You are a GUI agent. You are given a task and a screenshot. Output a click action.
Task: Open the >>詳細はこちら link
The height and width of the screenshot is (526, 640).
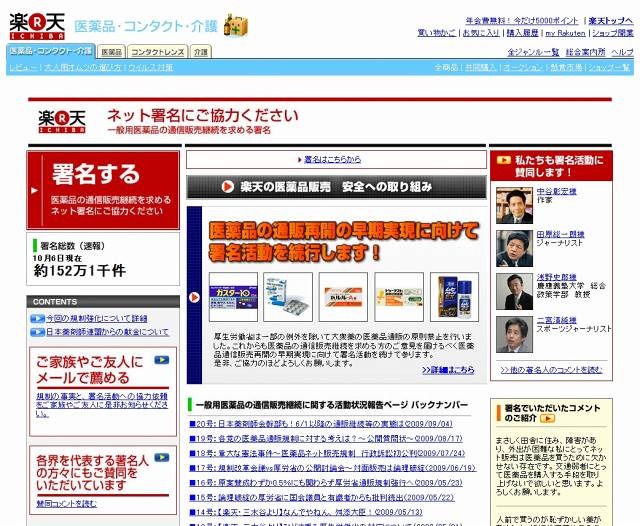[448, 370]
